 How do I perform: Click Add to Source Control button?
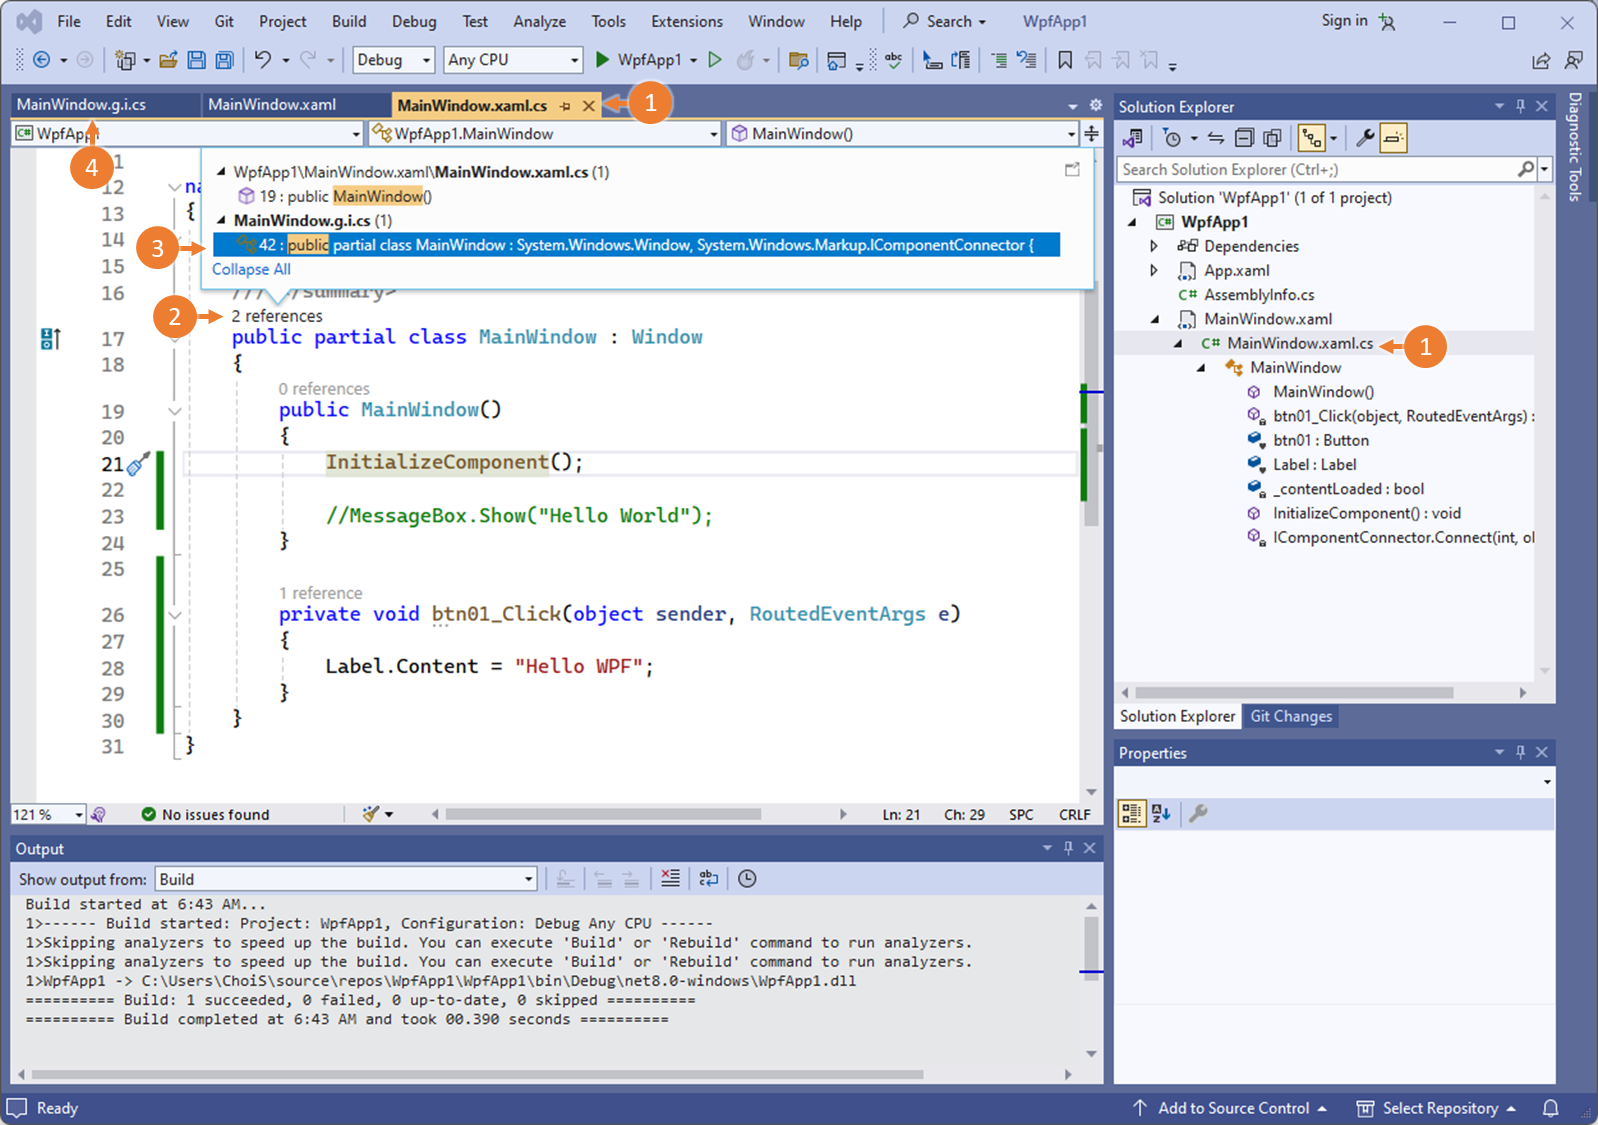point(1230,1108)
